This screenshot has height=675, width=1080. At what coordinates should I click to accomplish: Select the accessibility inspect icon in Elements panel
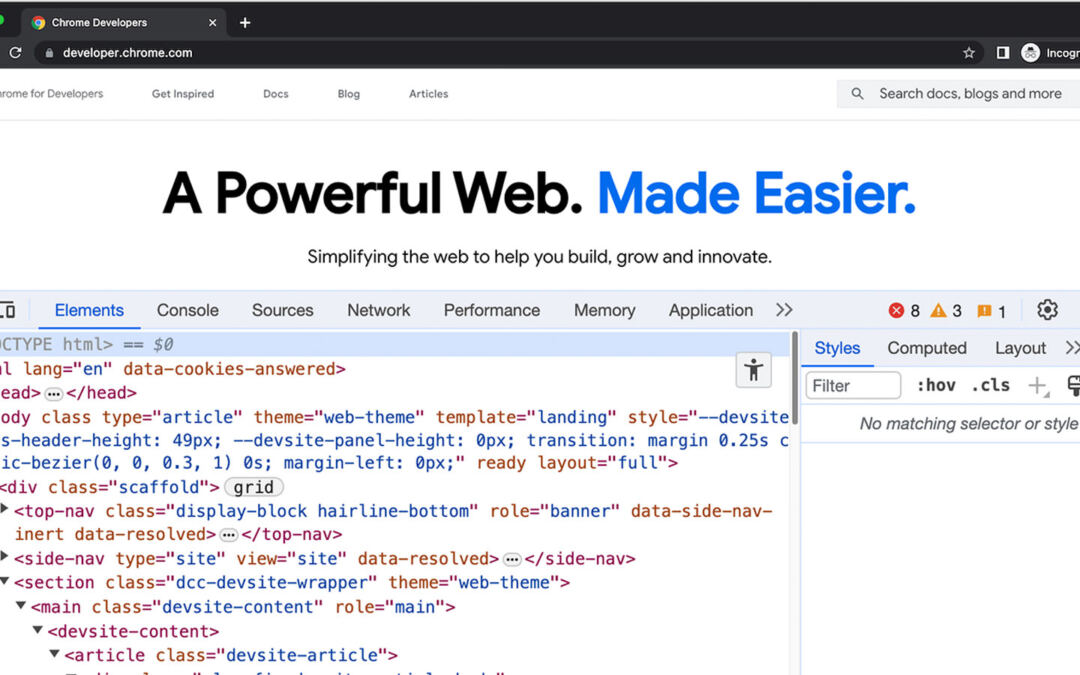click(753, 370)
